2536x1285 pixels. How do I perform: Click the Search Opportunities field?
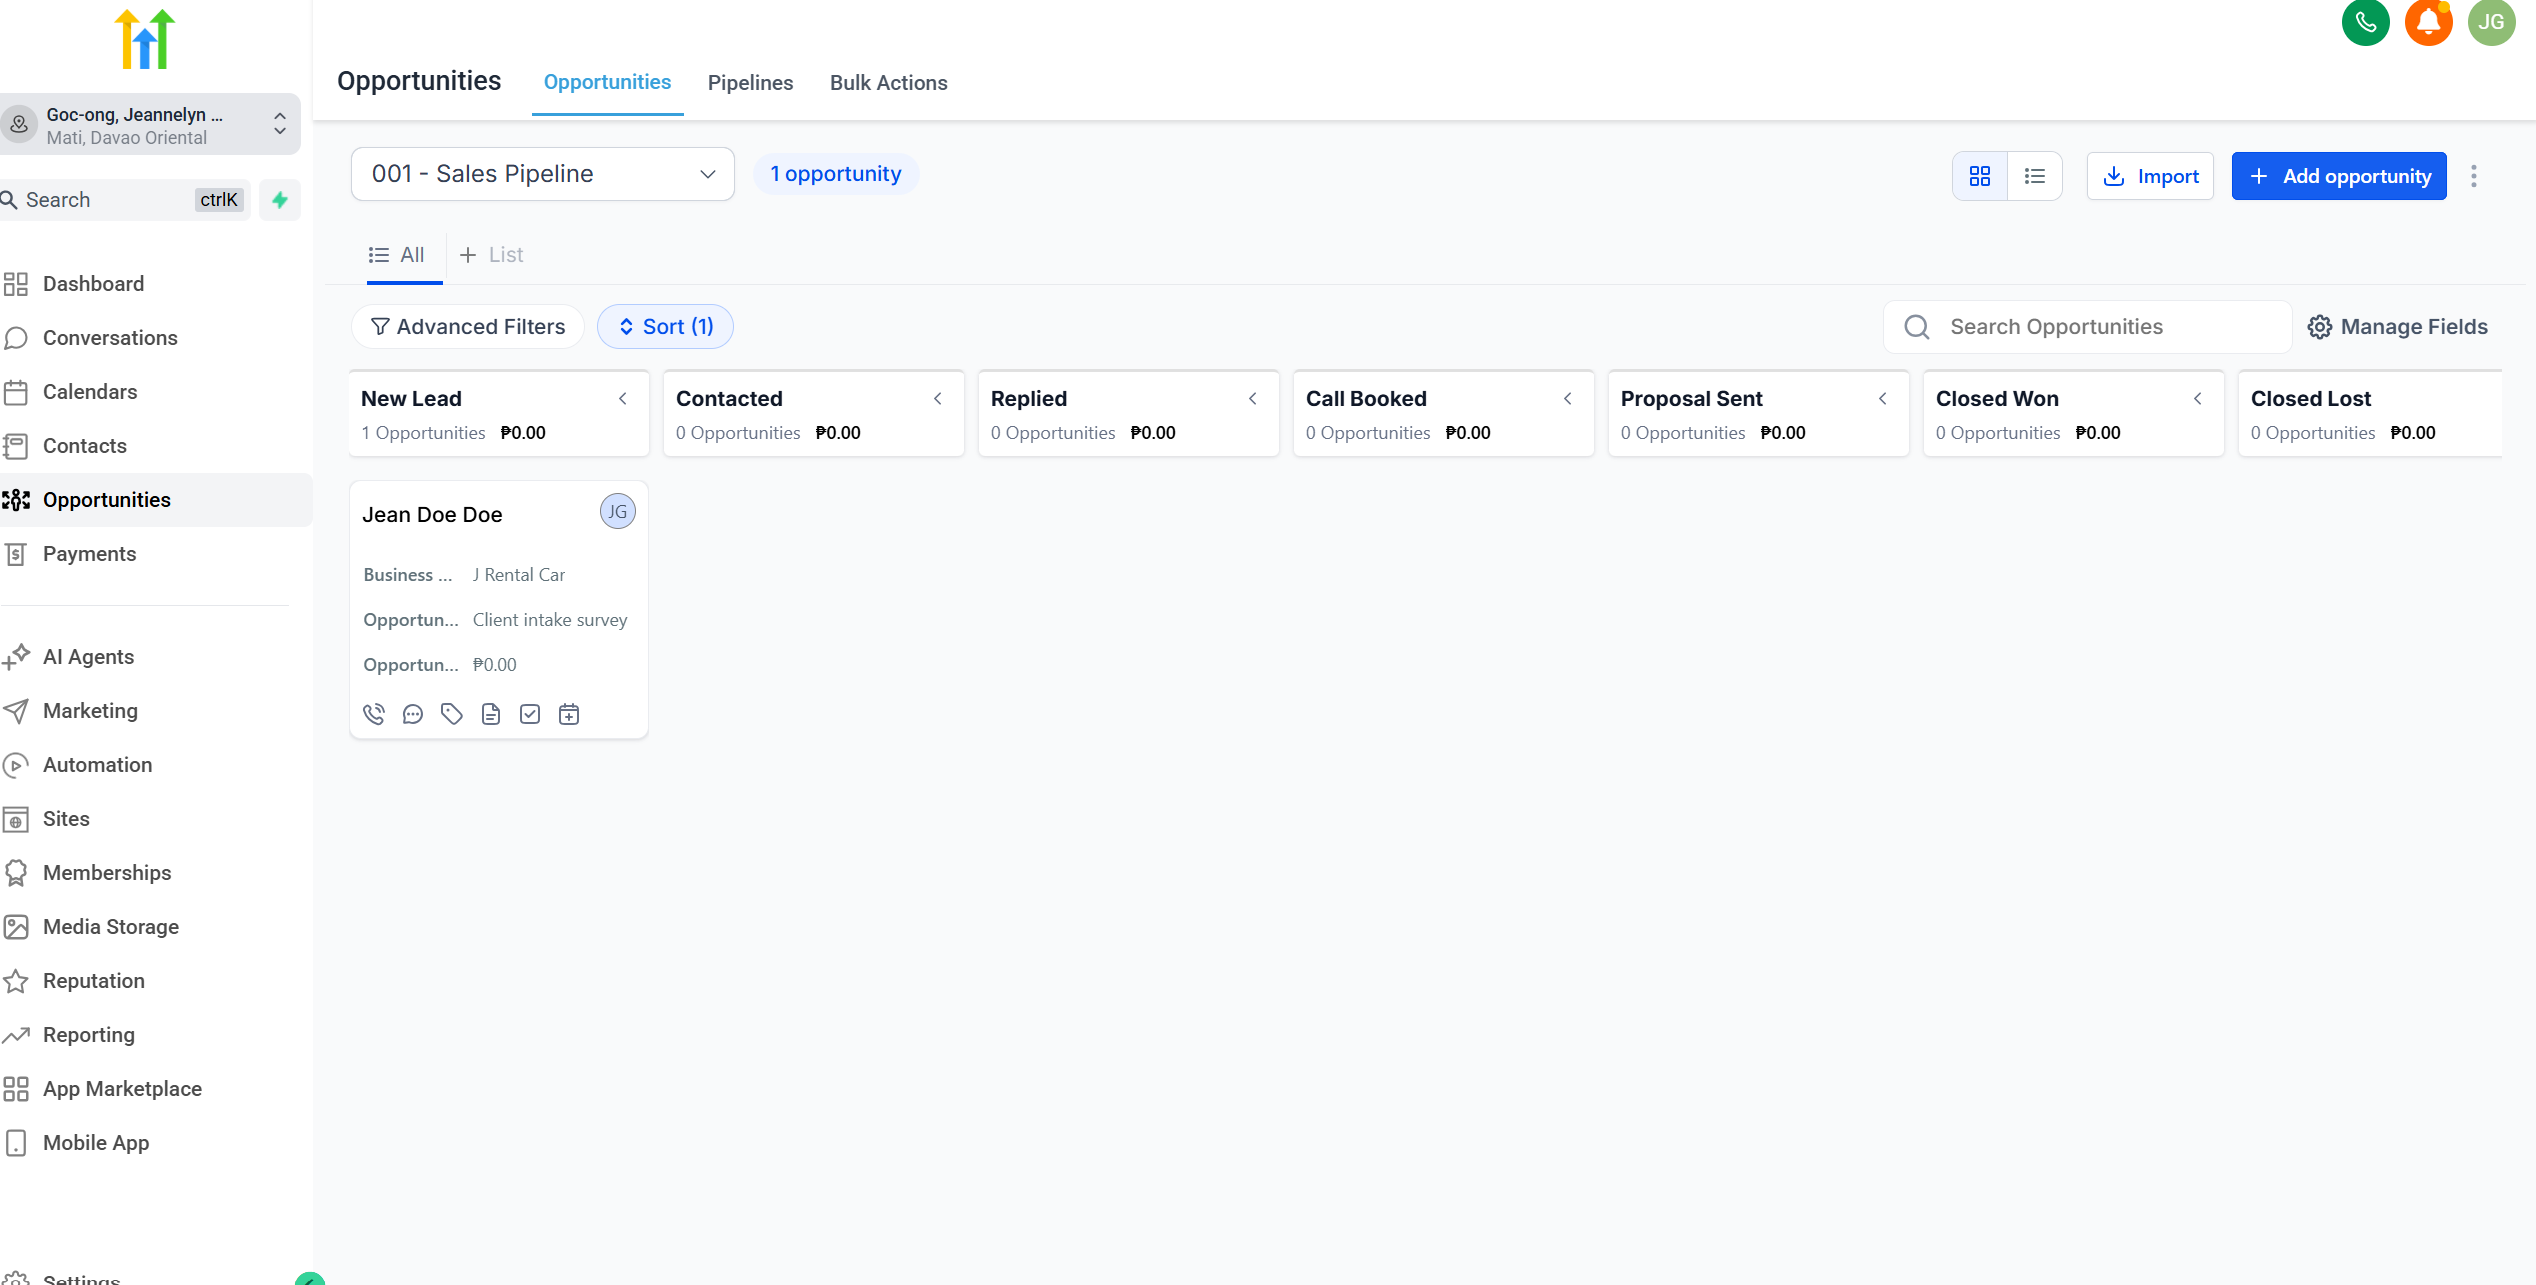point(2088,327)
